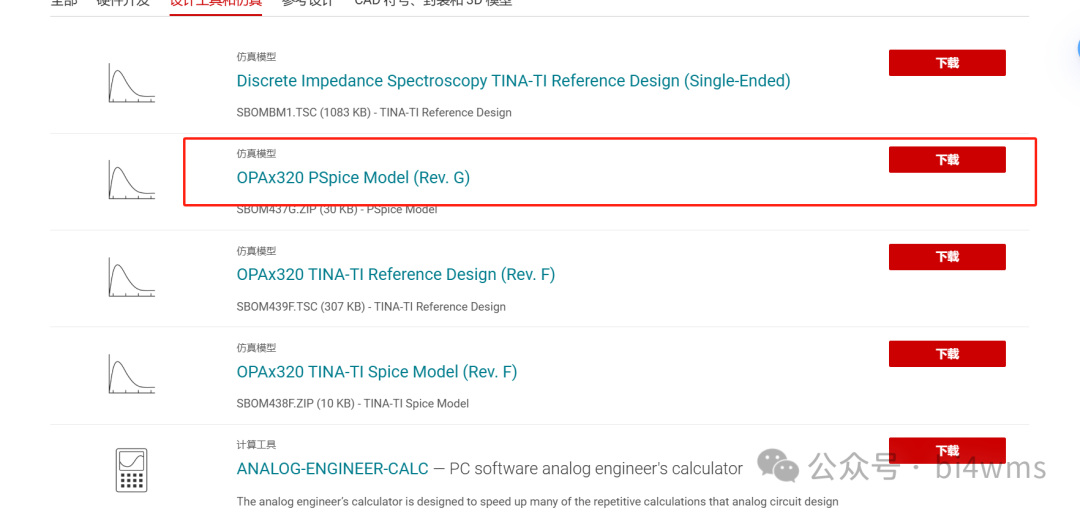Download the Discrete Impedance Spectroscopy reference design
1080x511 pixels.
[x=947, y=63]
